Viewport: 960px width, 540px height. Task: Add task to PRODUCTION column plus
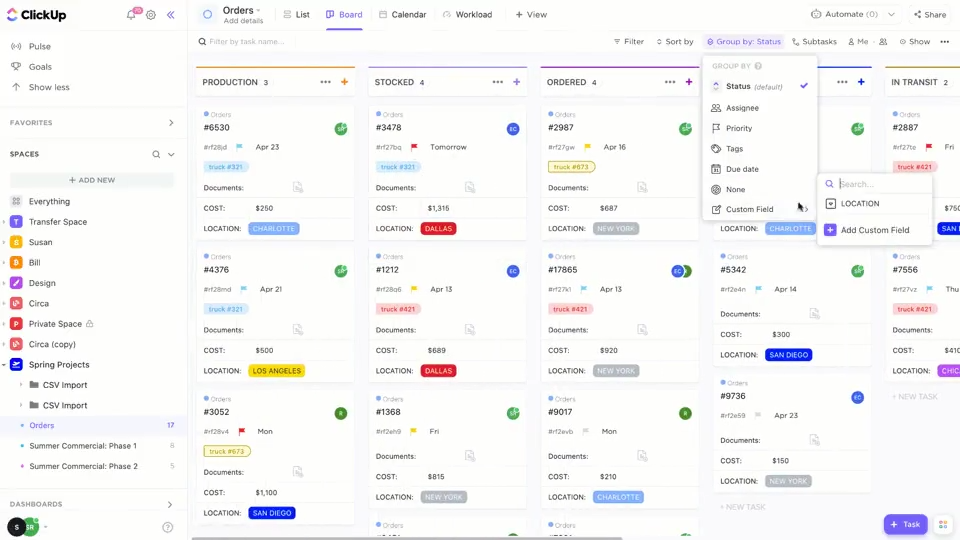[x=345, y=82]
